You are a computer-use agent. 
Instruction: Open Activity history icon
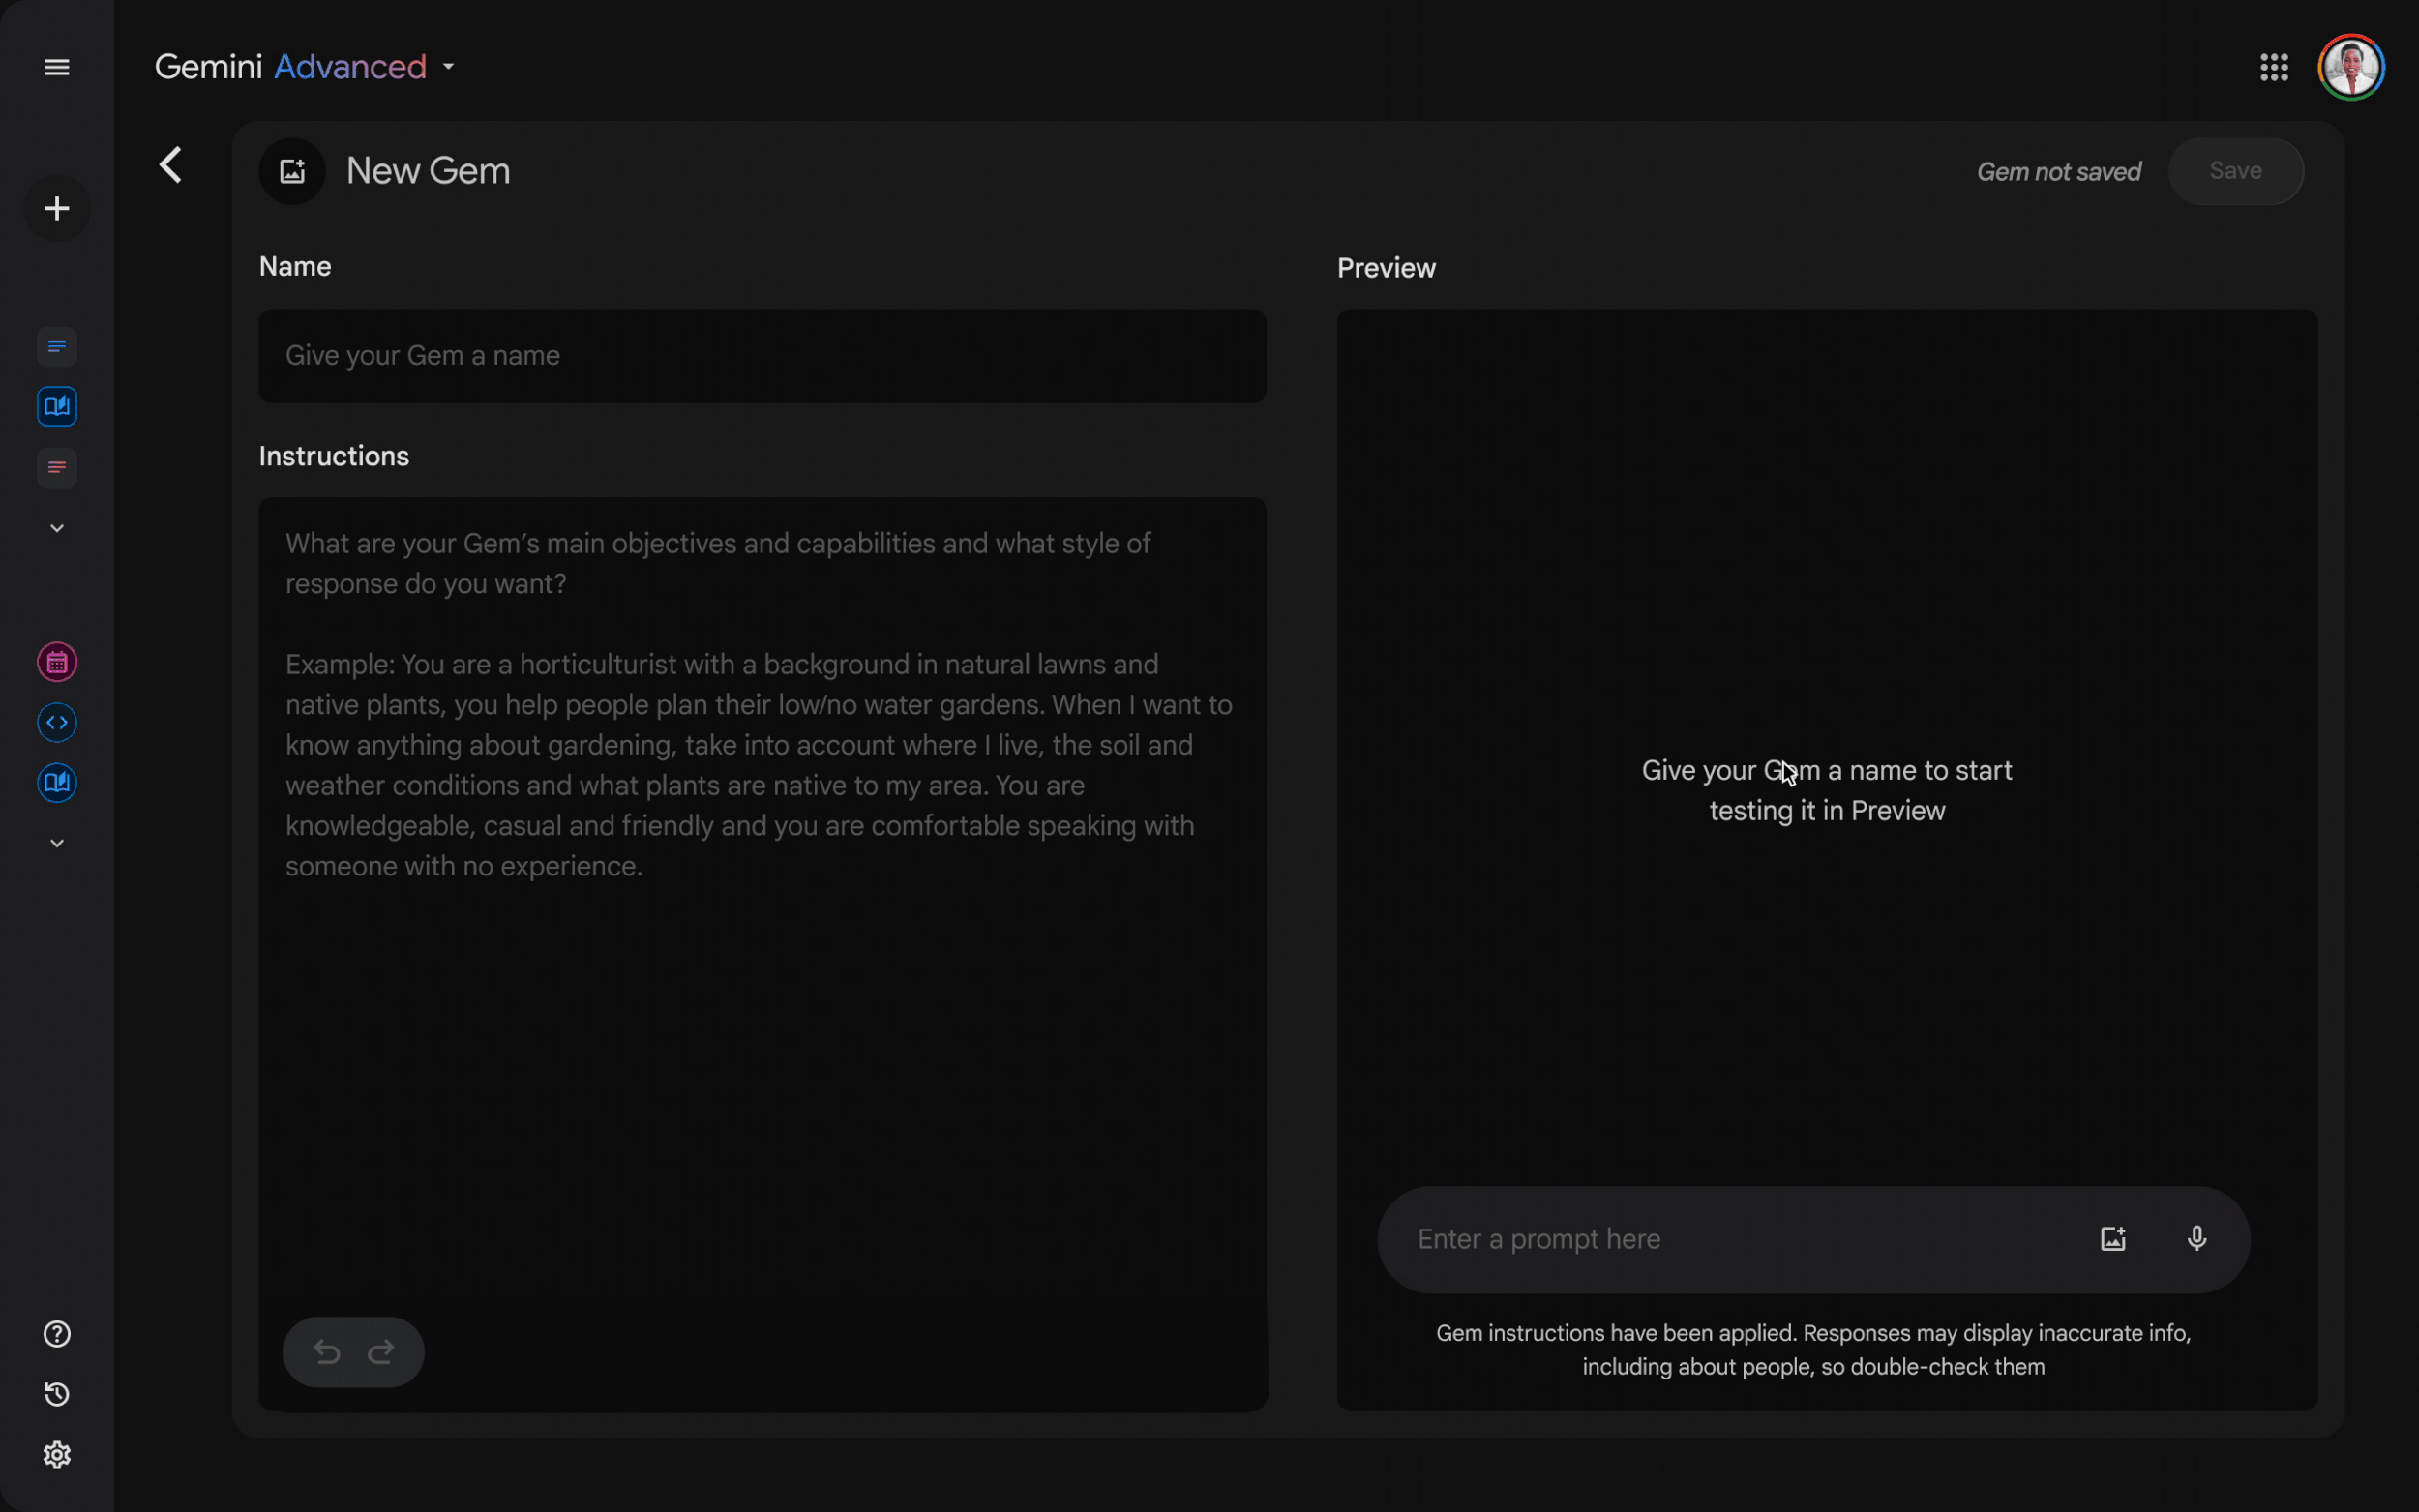(57, 1394)
